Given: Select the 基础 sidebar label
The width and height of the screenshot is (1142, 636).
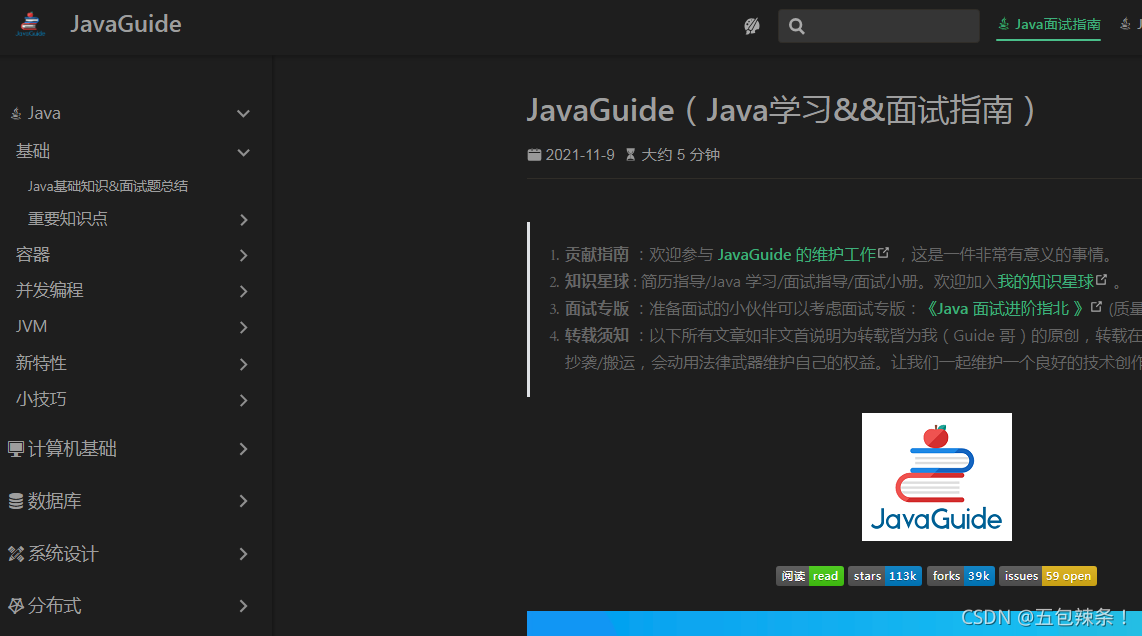Looking at the screenshot, I should pos(33,151).
